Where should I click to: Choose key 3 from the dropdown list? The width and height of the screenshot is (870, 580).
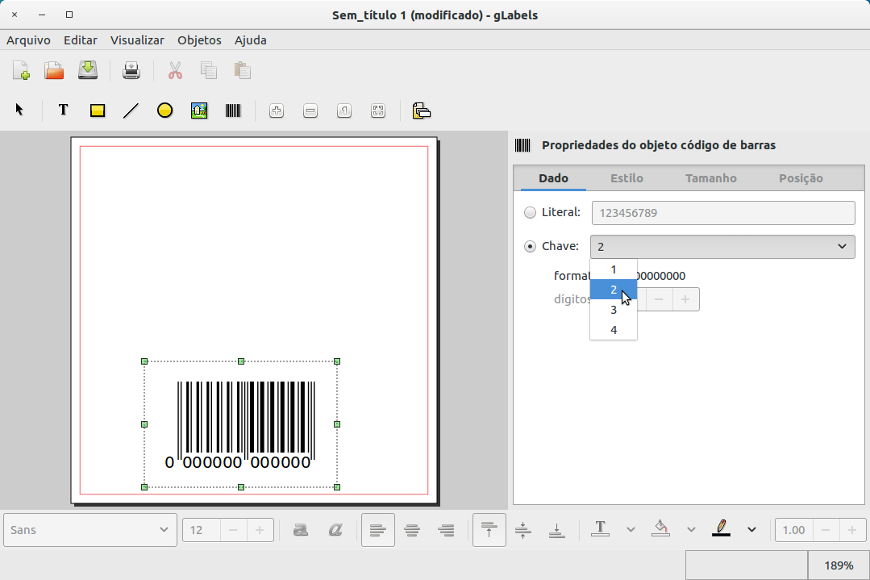coord(613,310)
